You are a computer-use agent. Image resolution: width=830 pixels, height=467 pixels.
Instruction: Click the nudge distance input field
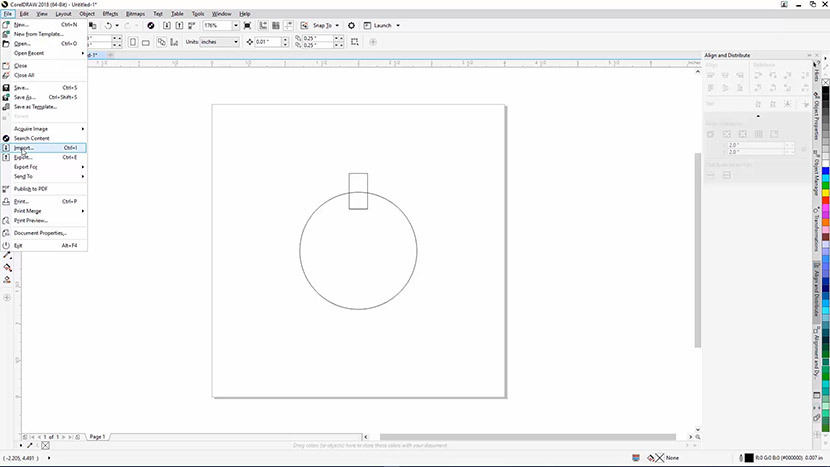(267, 42)
